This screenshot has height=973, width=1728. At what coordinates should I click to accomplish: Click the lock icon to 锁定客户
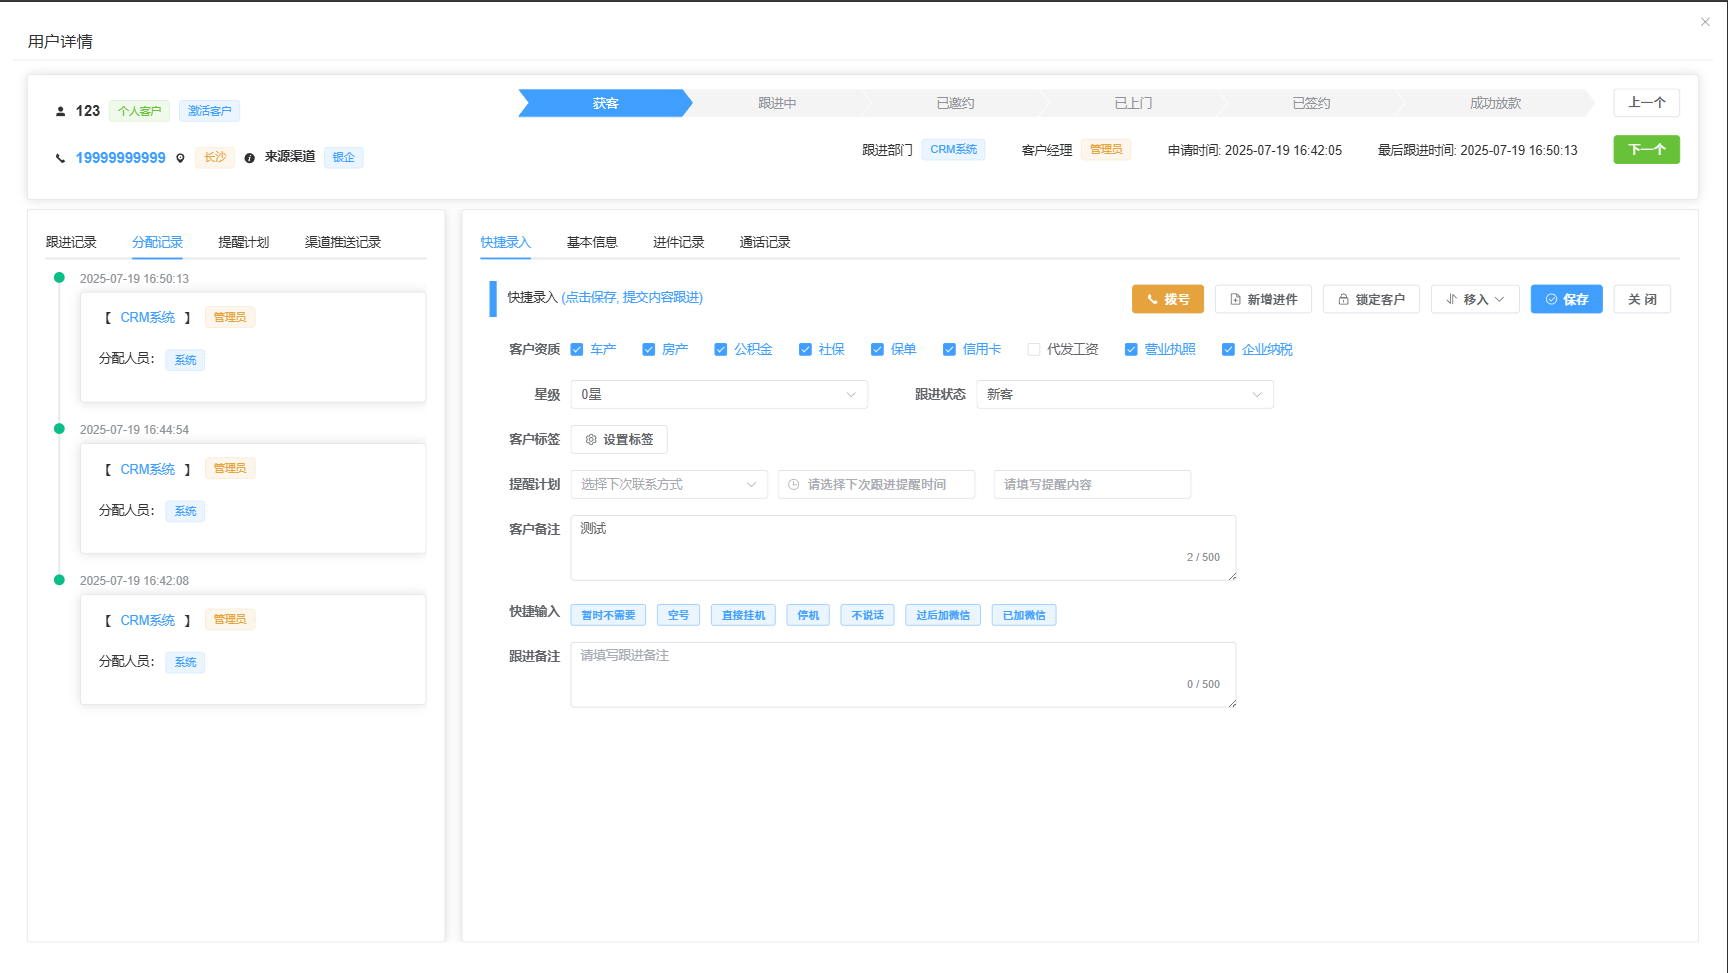tap(1343, 298)
